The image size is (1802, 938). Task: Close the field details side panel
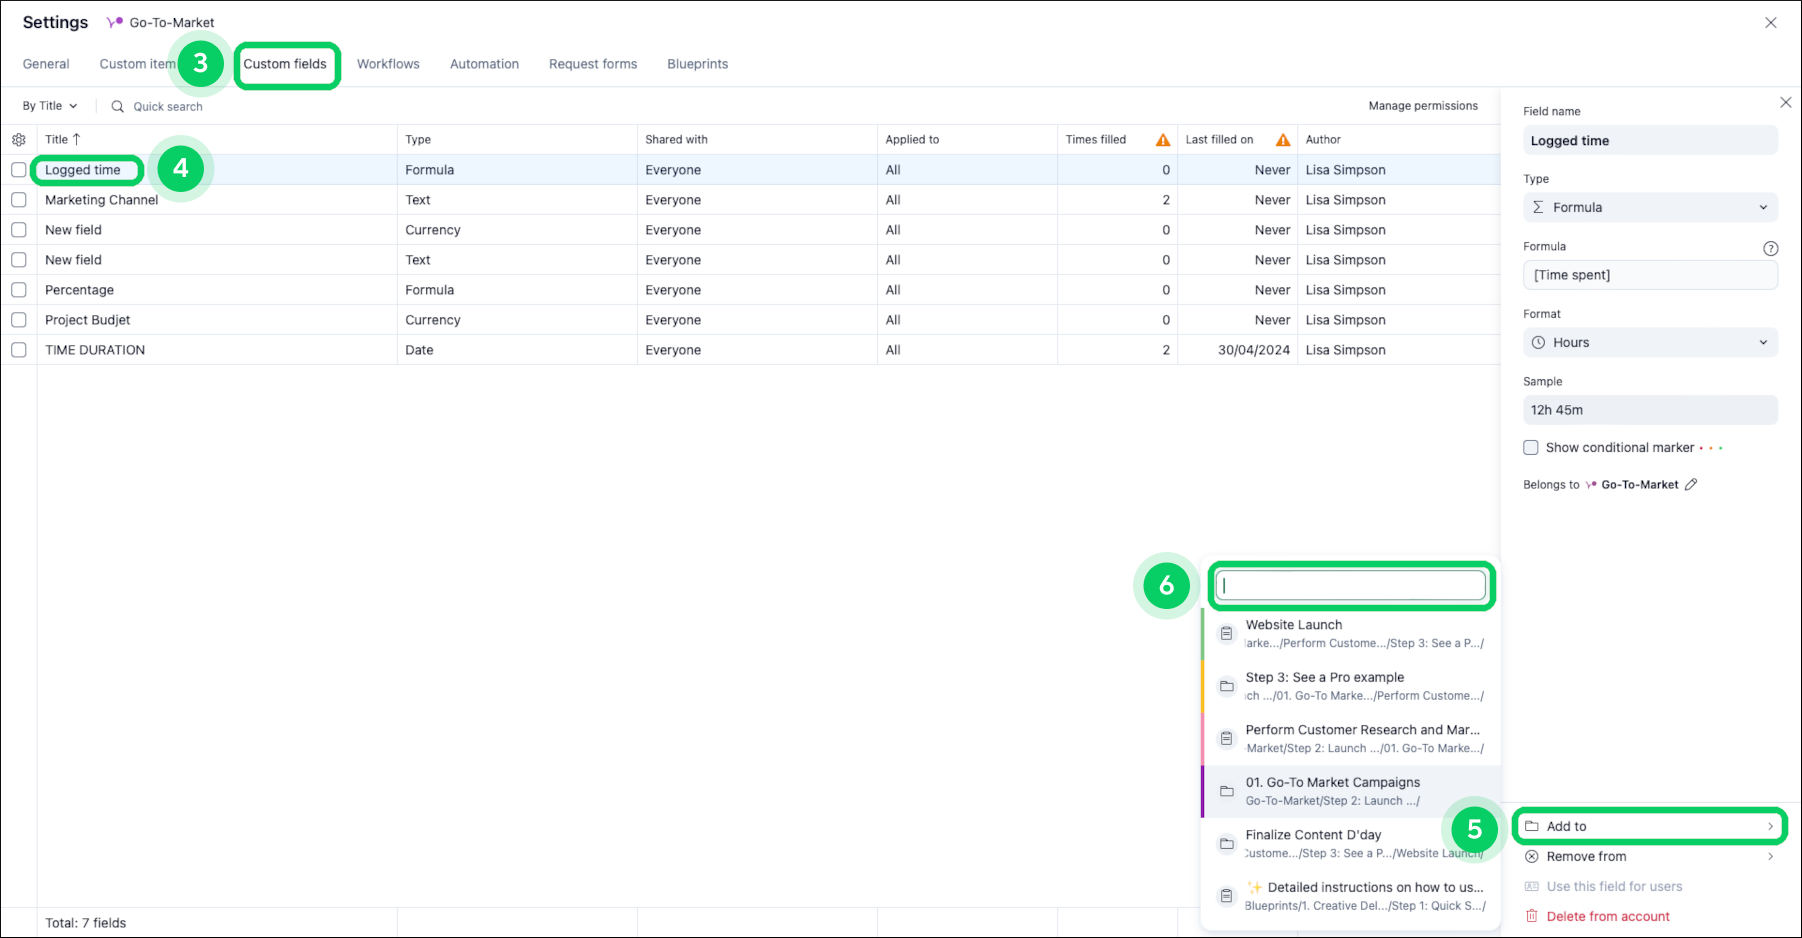click(1785, 103)
